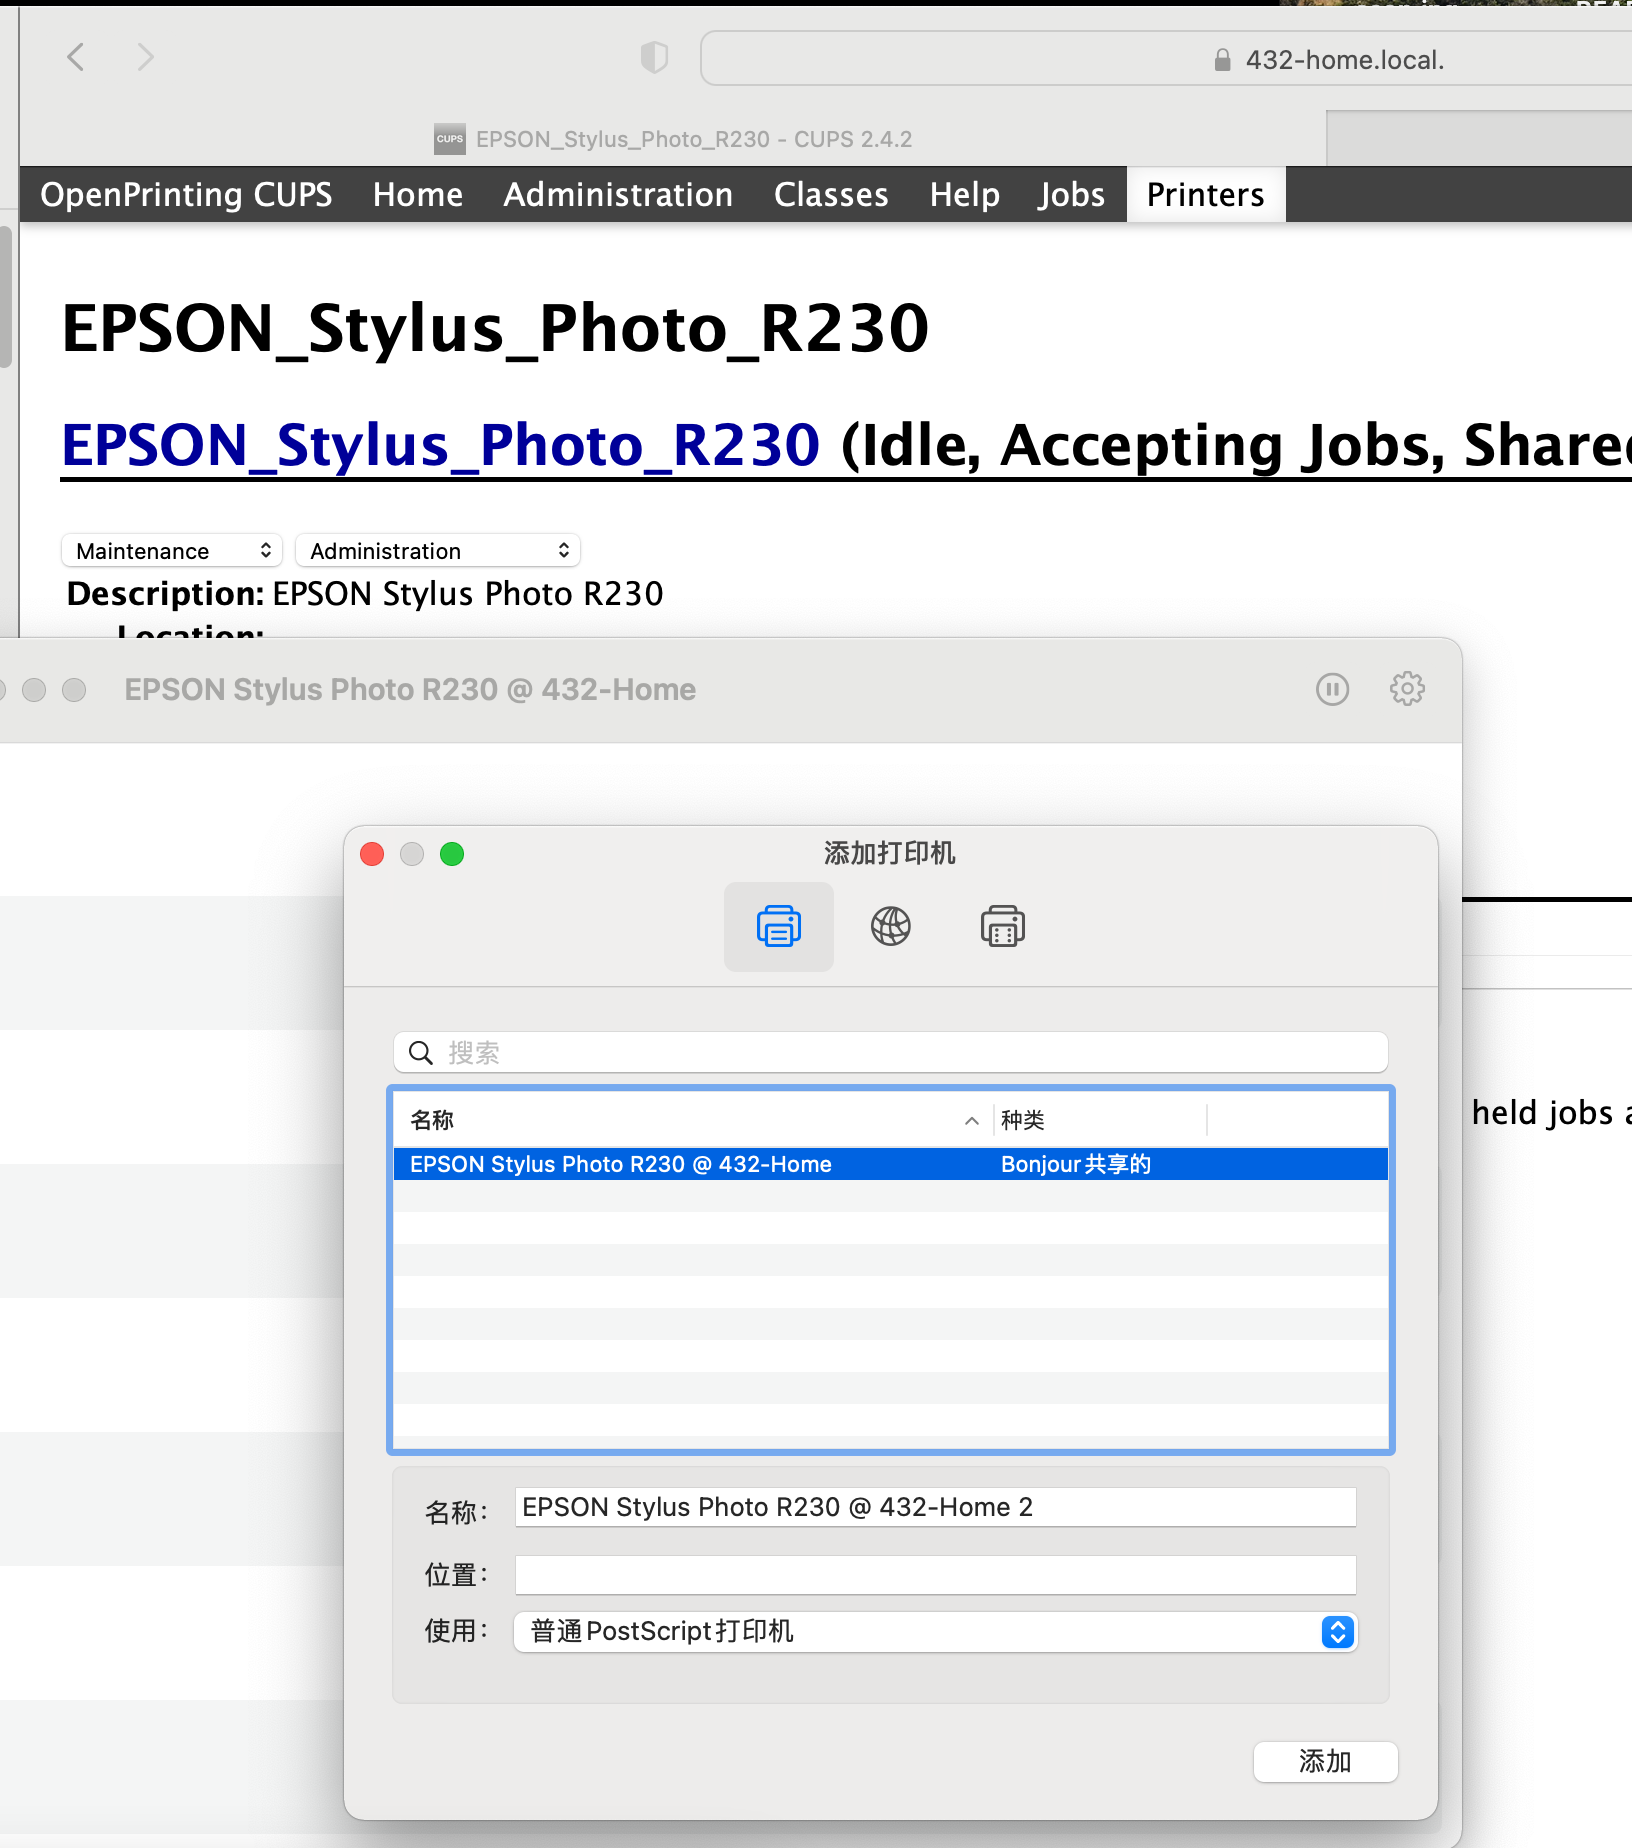Select the default printer tab icon

(778, 926)
